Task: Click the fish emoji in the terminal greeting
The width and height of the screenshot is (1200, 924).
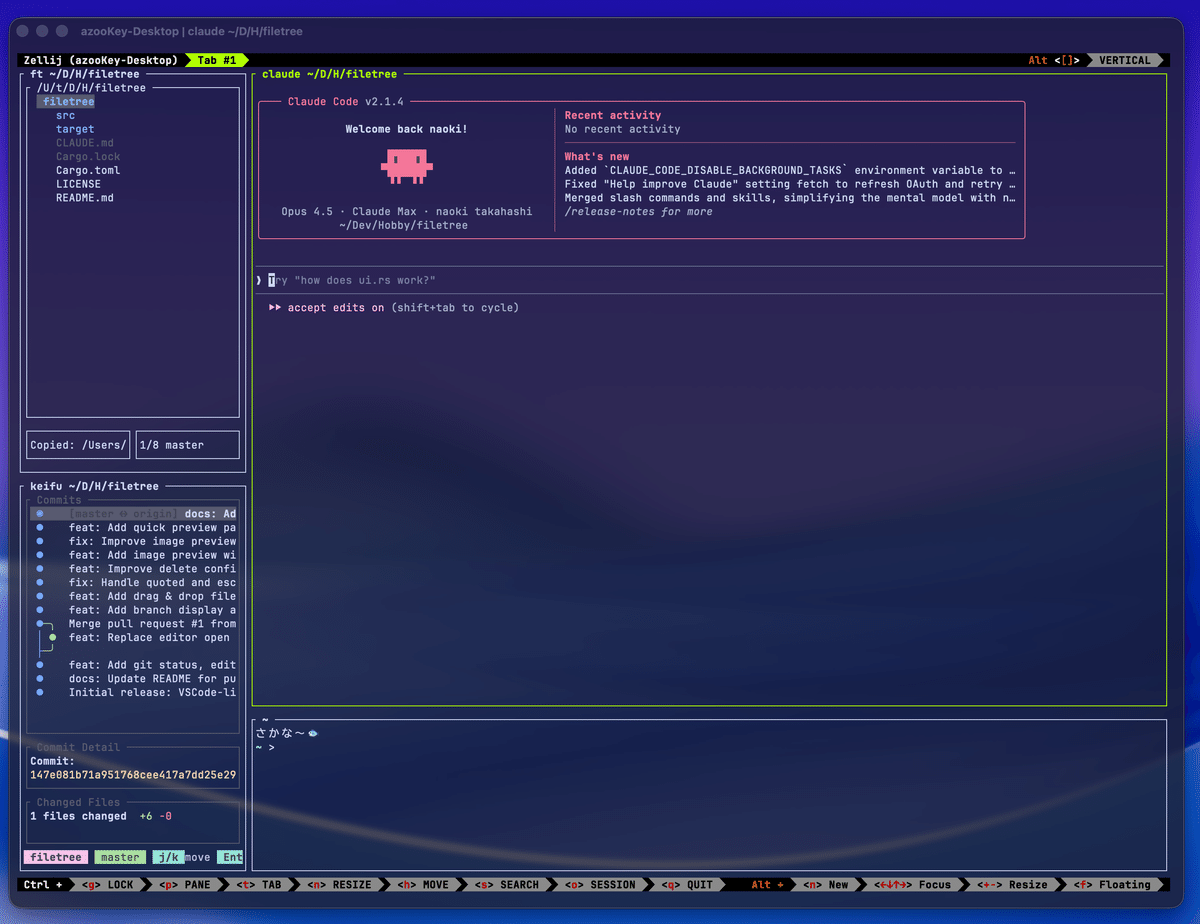Action: pos(313,733)
